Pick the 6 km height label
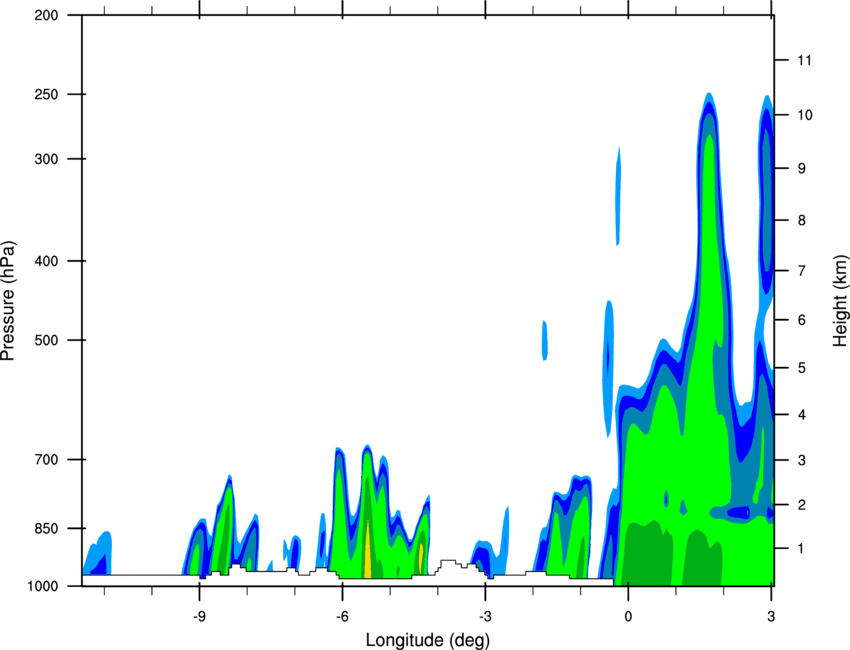 [801, 320]
